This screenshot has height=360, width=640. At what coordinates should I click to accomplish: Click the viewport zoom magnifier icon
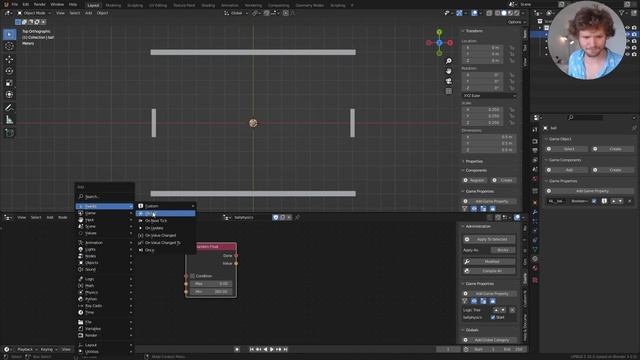(x=449, y=61)
